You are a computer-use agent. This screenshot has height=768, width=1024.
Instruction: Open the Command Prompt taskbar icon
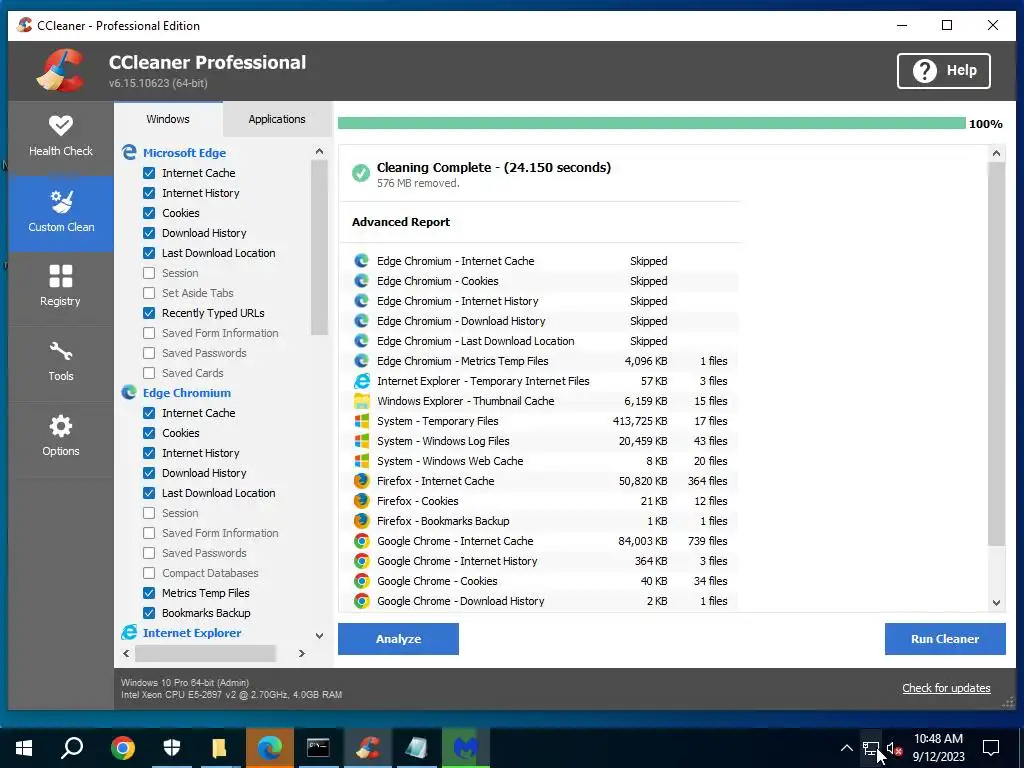(x=318, y=748)
